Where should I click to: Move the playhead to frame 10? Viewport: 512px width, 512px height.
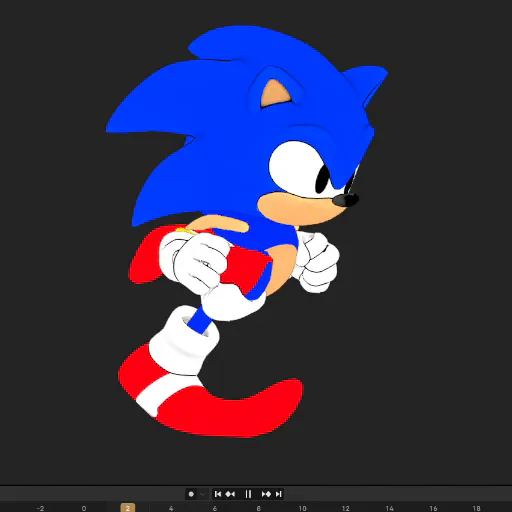pos(302,508)
